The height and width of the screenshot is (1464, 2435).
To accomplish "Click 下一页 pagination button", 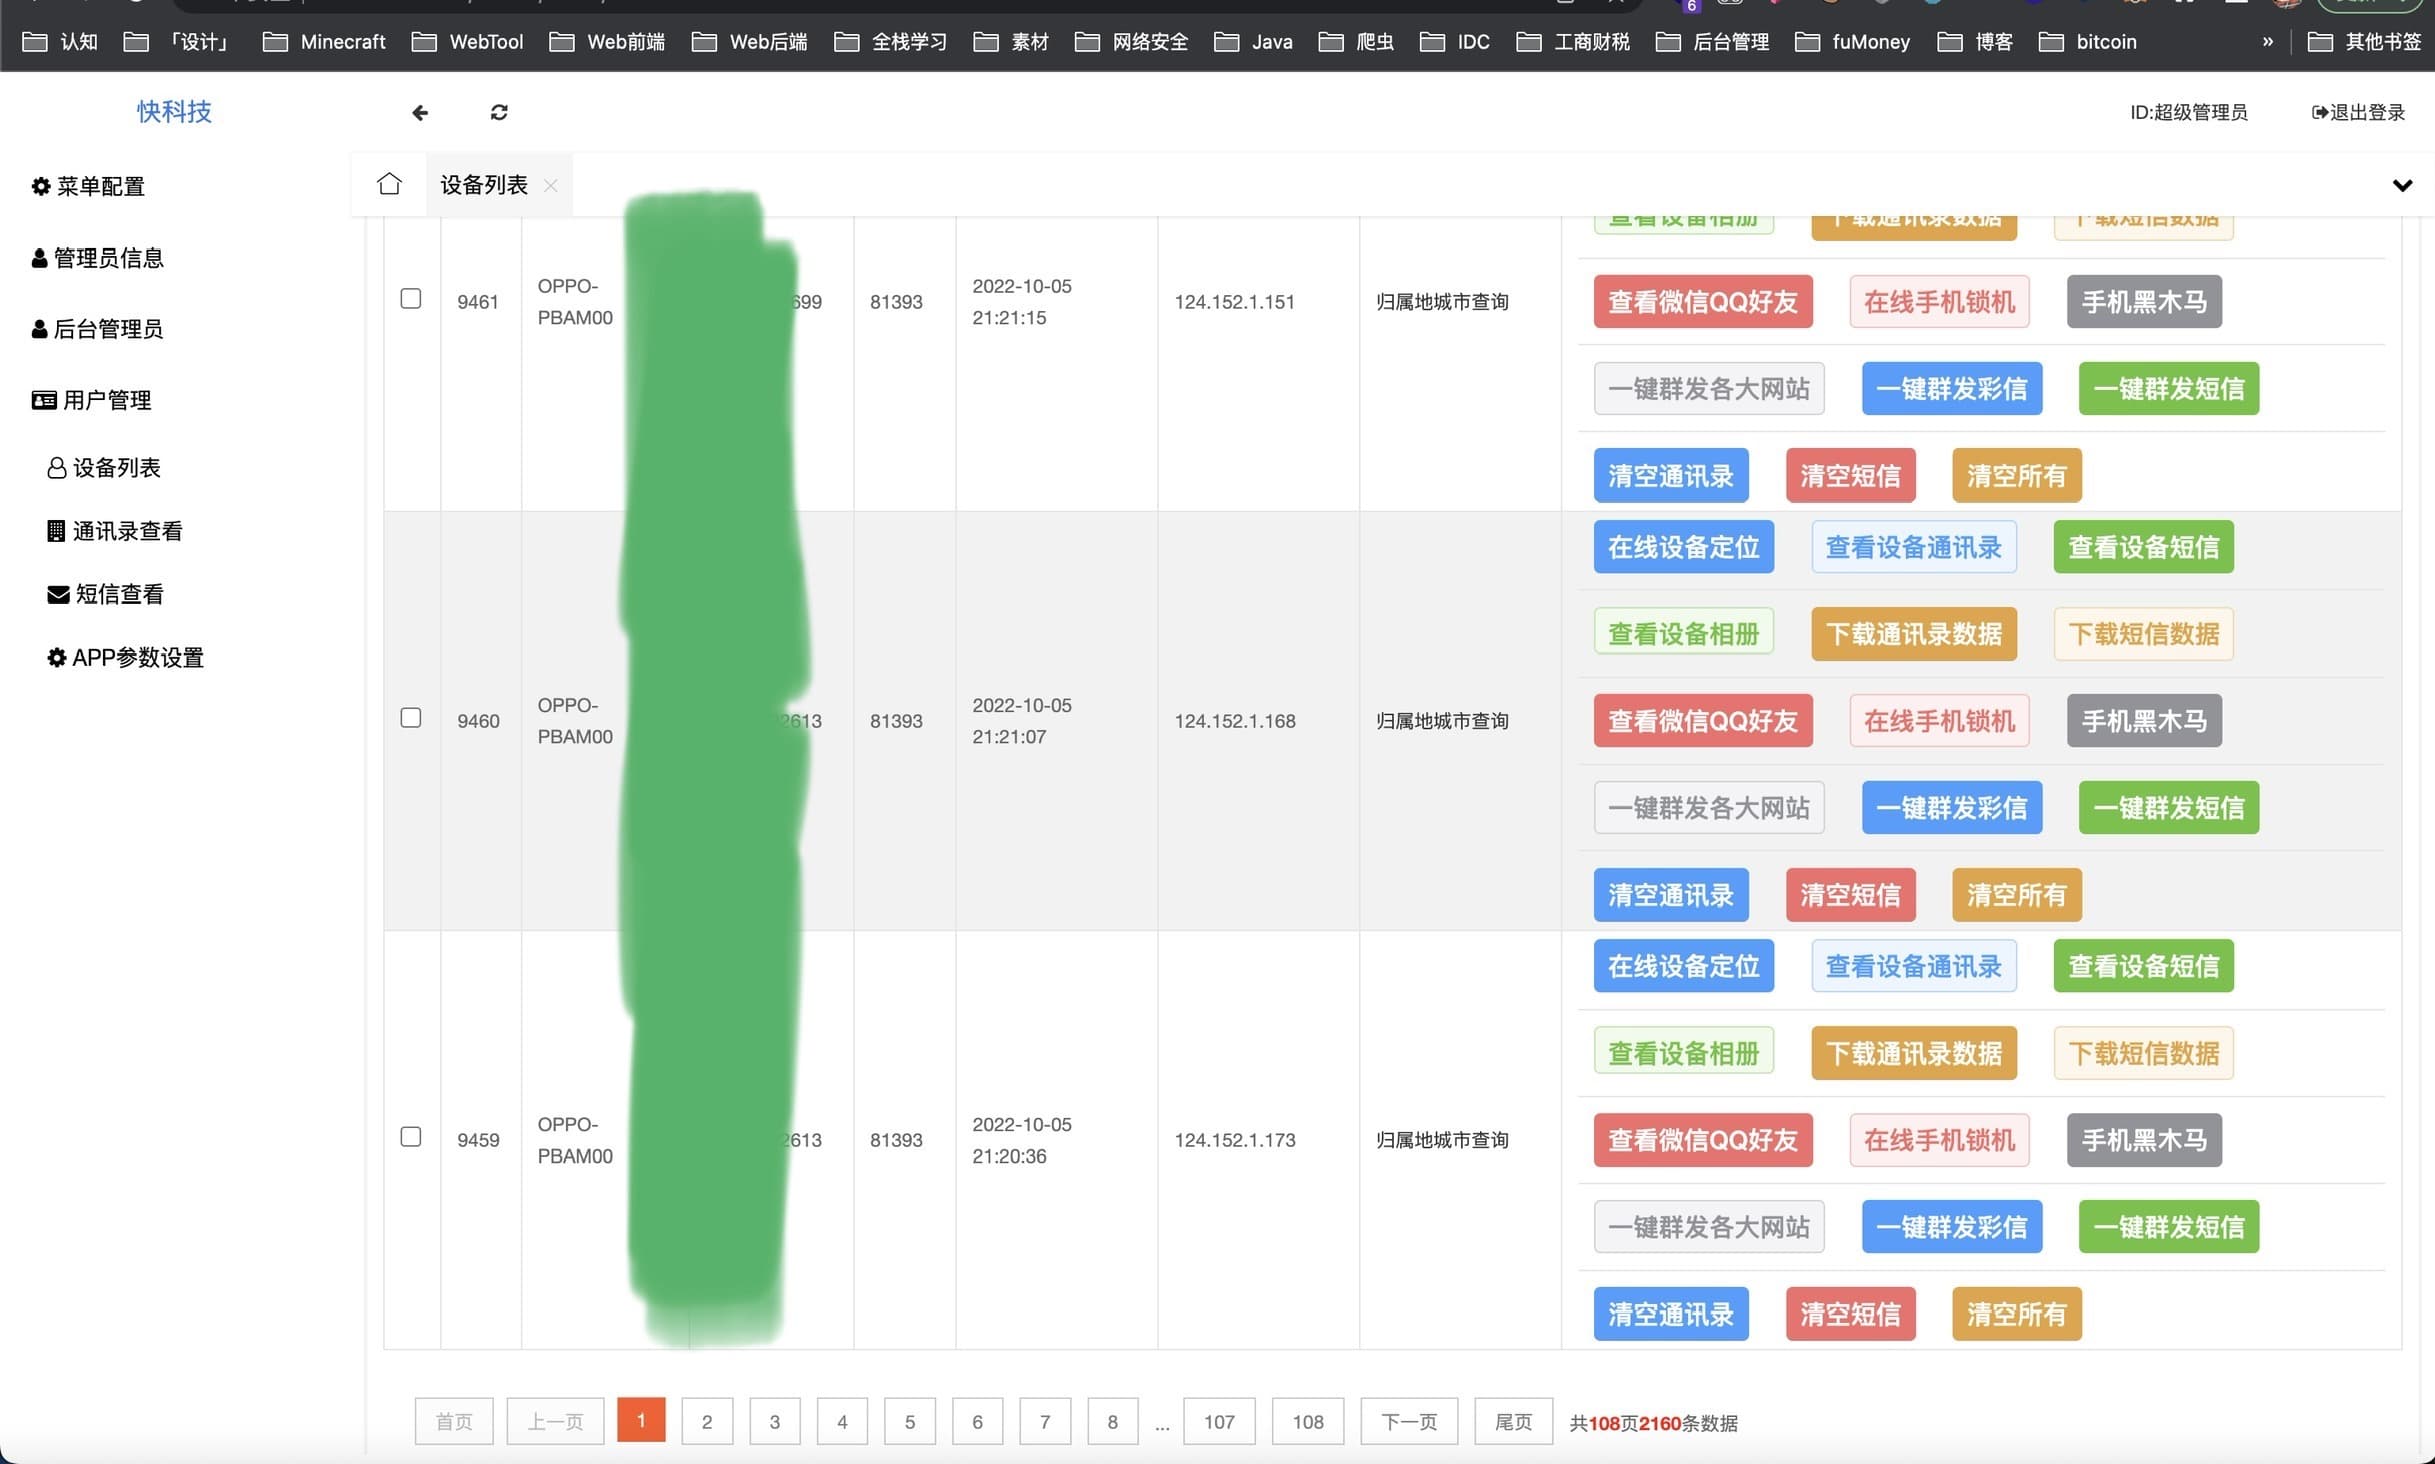I will [x=1408, y=1421].
